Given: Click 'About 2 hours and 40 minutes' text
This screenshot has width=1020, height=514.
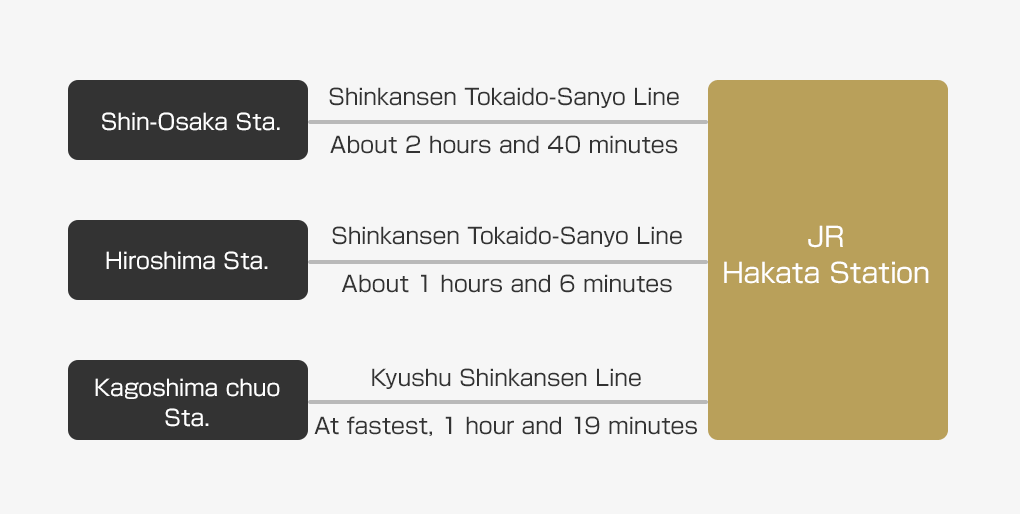Looking at the screenshot, I should 504,144.
